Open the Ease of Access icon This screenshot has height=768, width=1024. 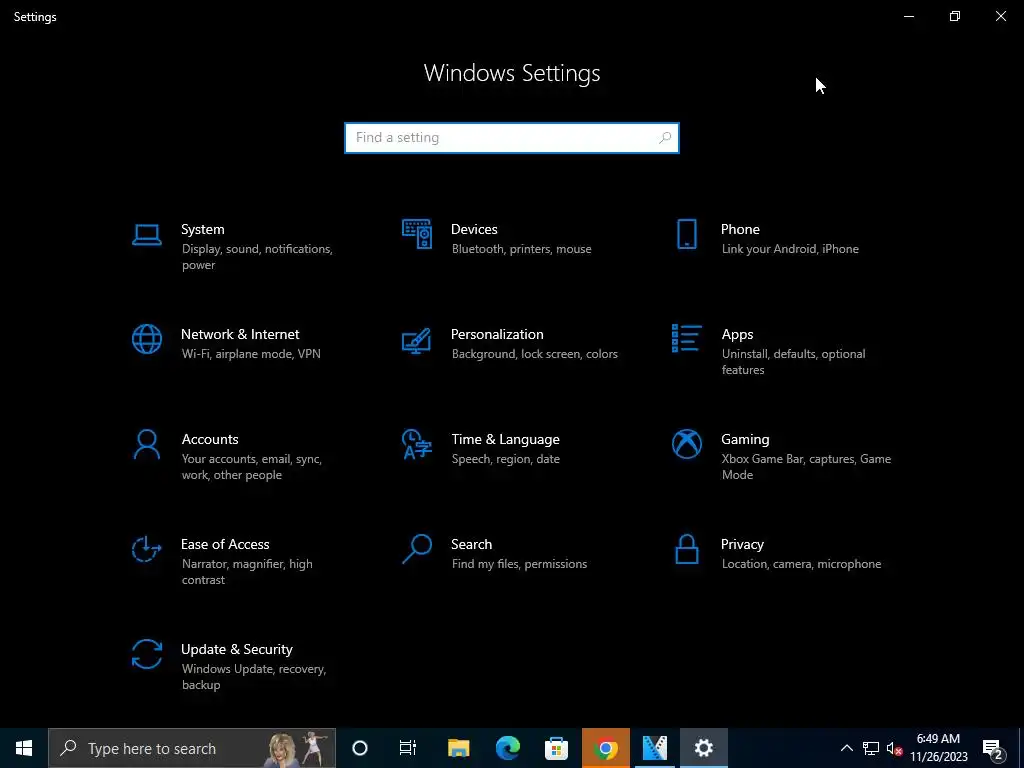pyautogui.click(x=146, y=549)
